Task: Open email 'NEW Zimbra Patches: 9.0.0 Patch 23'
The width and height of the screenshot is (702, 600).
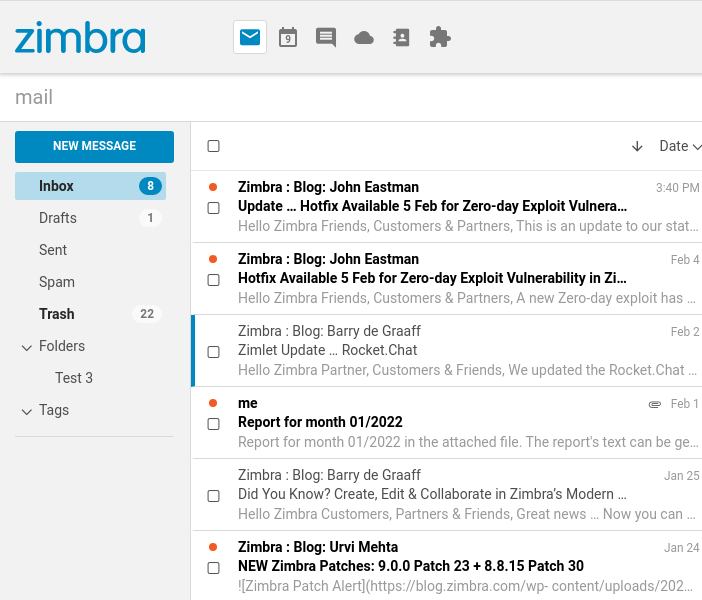Action: tap(447, 566)
